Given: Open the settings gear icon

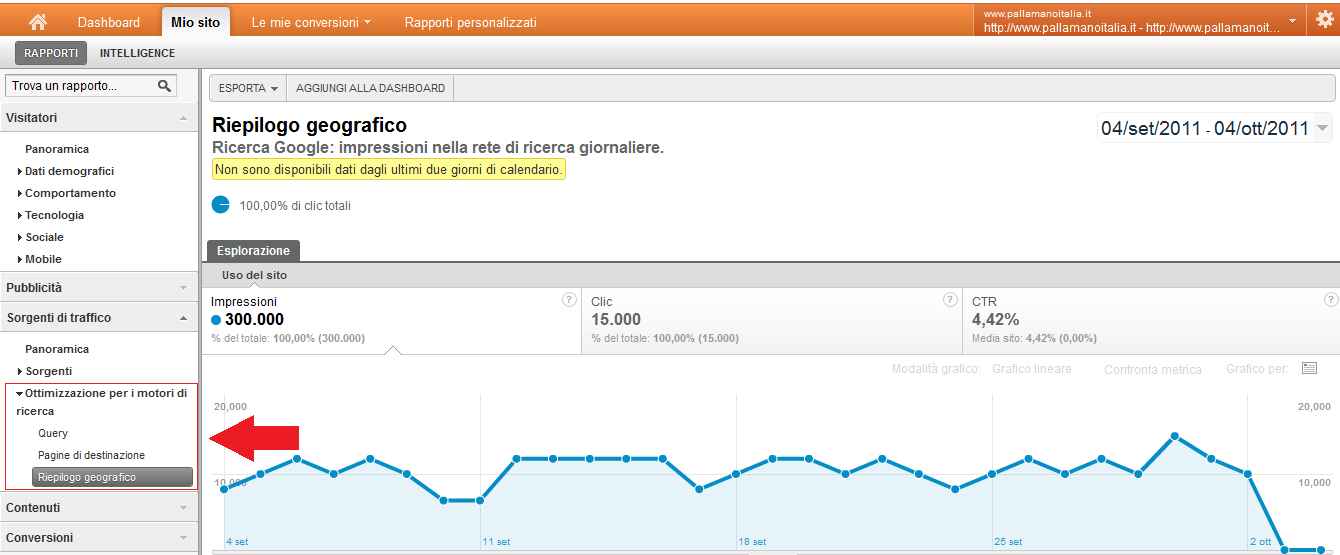Looking at the screenshot, I should (x=1324, y=21).
